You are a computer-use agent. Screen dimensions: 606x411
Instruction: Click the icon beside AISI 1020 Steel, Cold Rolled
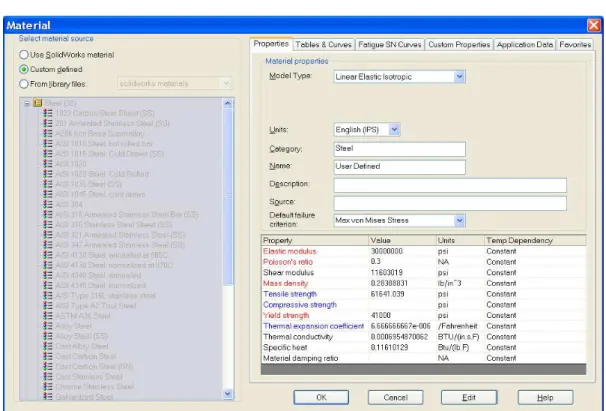tap(48, 174)
